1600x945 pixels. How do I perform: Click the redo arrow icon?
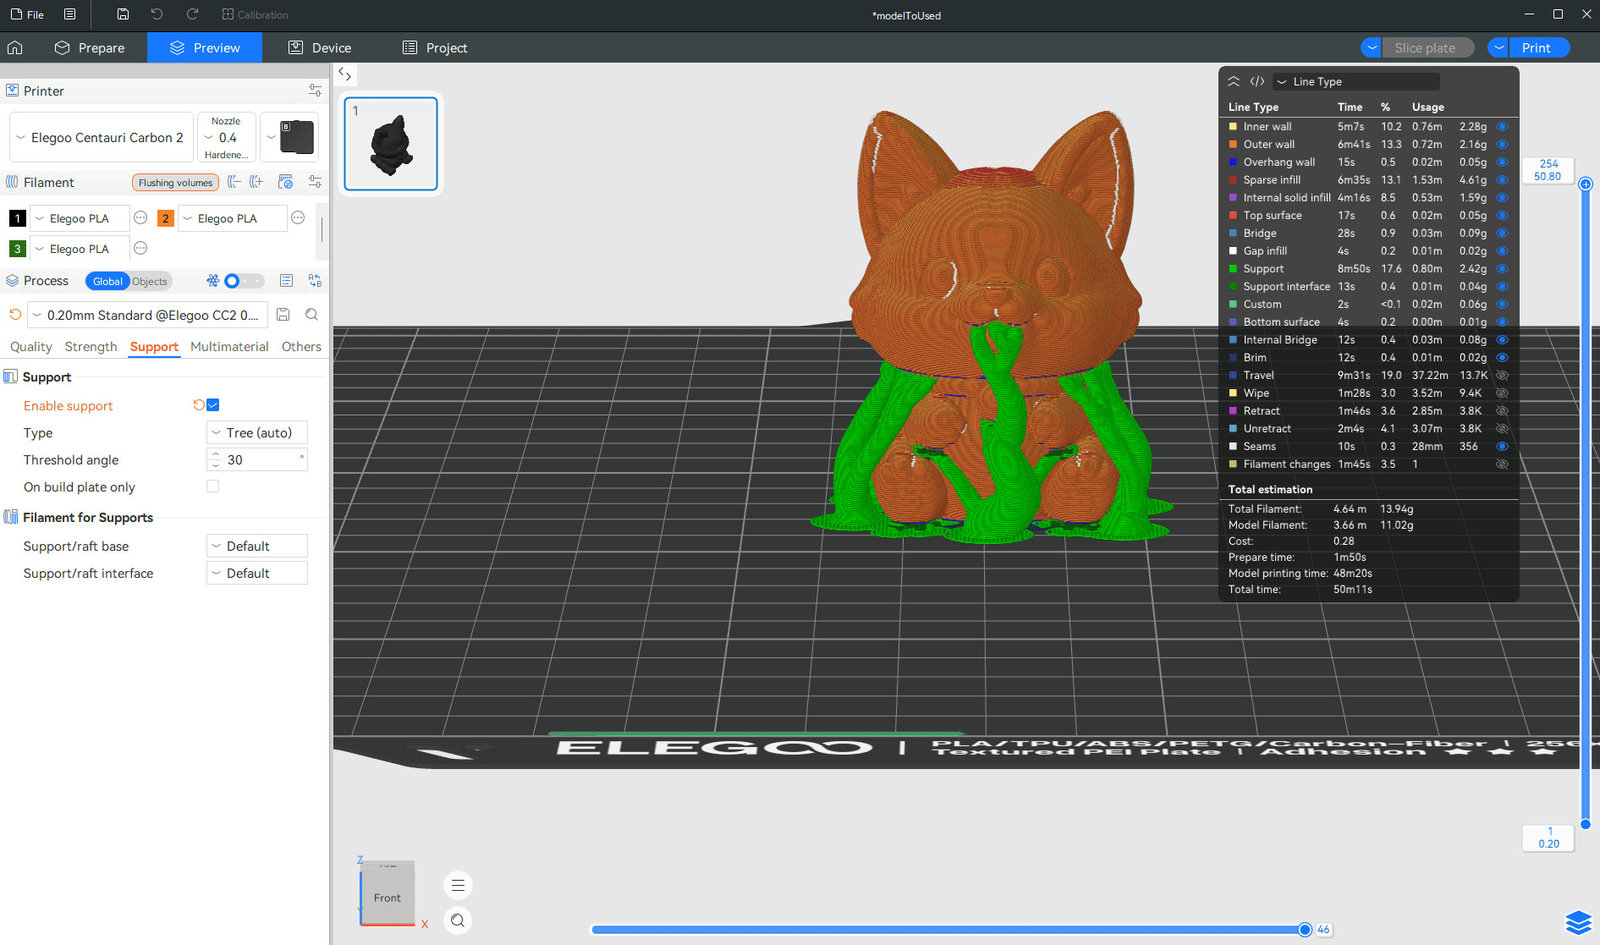point(192,14)
